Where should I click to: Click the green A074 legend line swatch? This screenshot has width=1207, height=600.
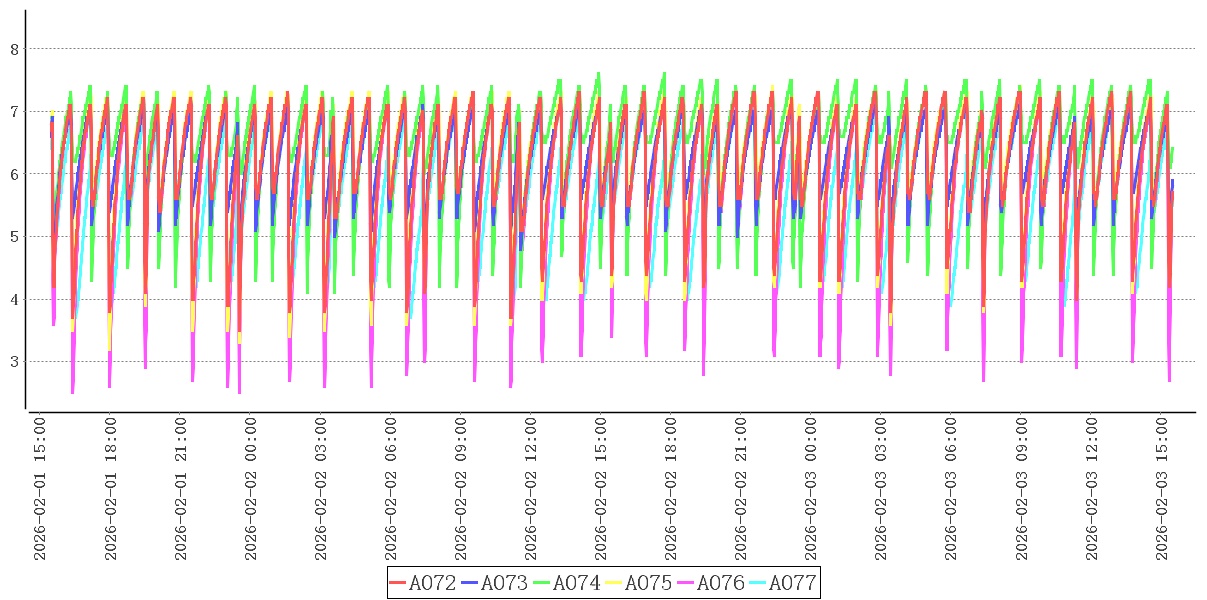tap(542, 583)
